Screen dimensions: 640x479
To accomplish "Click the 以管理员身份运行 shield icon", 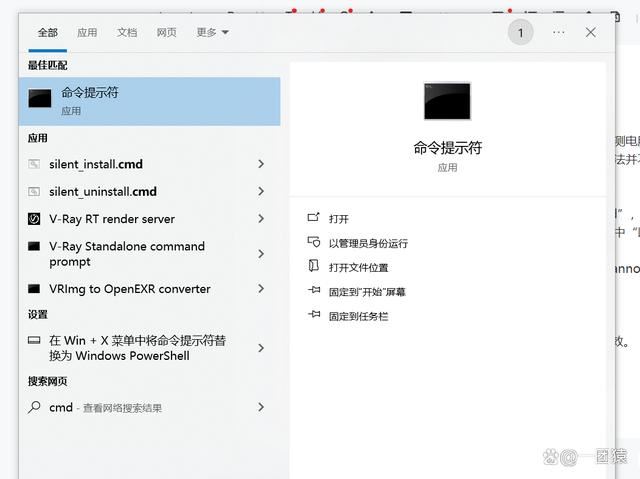I will point(313,243).
